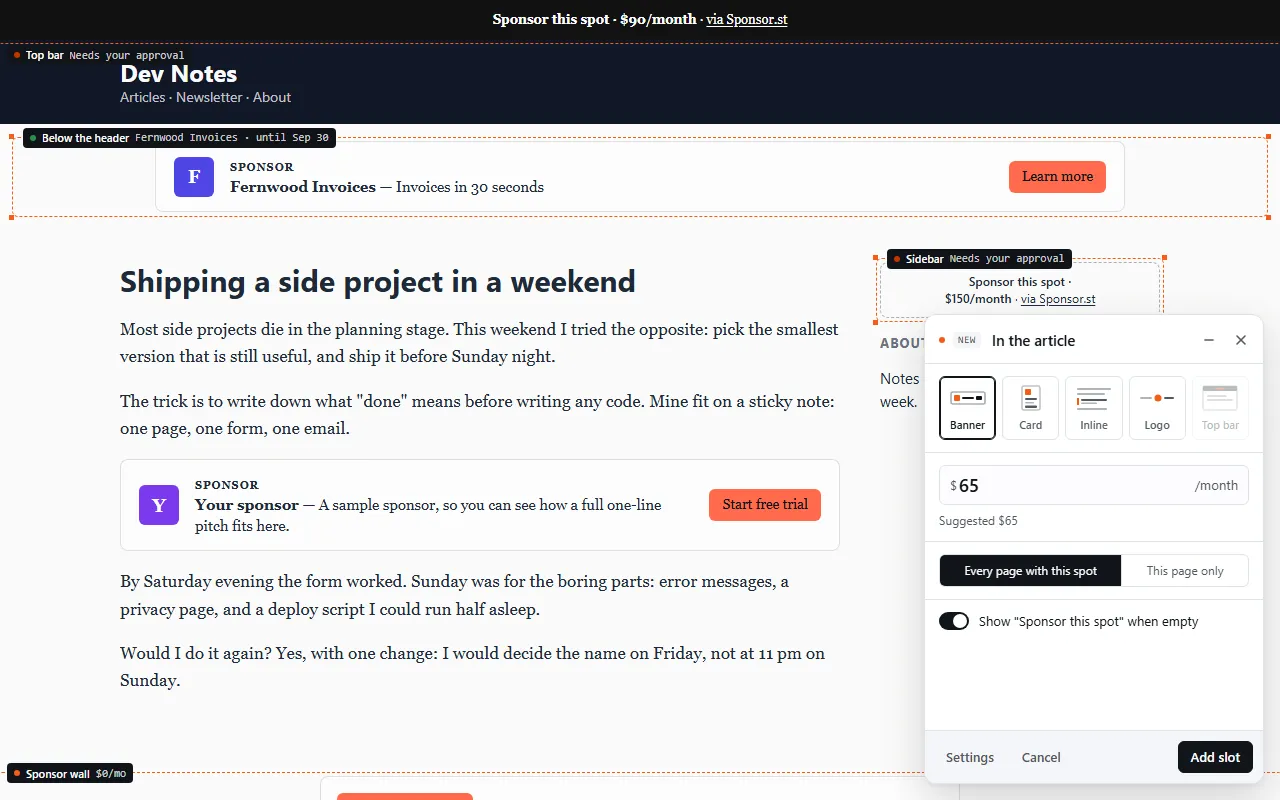Image resolution: width=1280 pixels, height=800 pixels.
Task: Click the purple "Y" sponsor logo
Action: pyautogui.click(x=159, y=505)
